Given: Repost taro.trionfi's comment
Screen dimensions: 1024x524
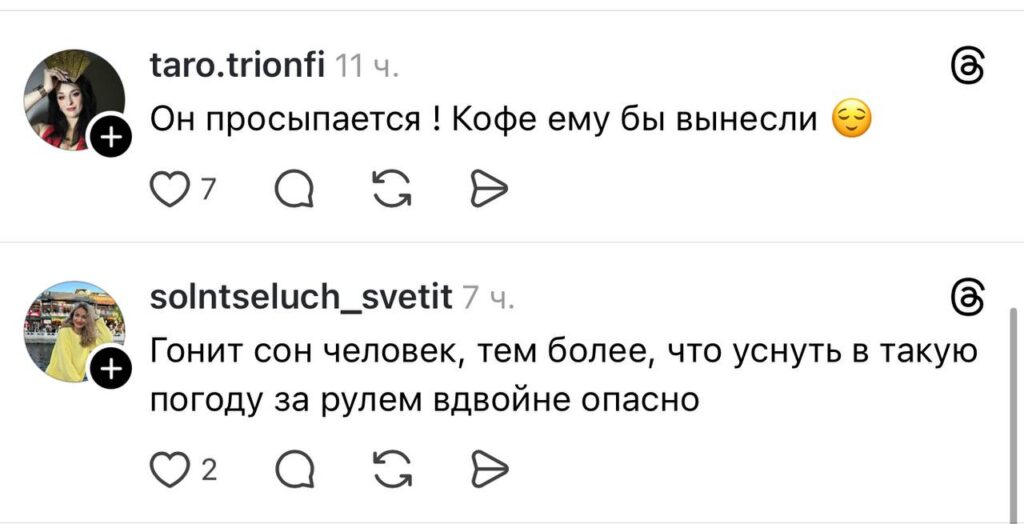Looking at the screenshot, I should (390, 187).
